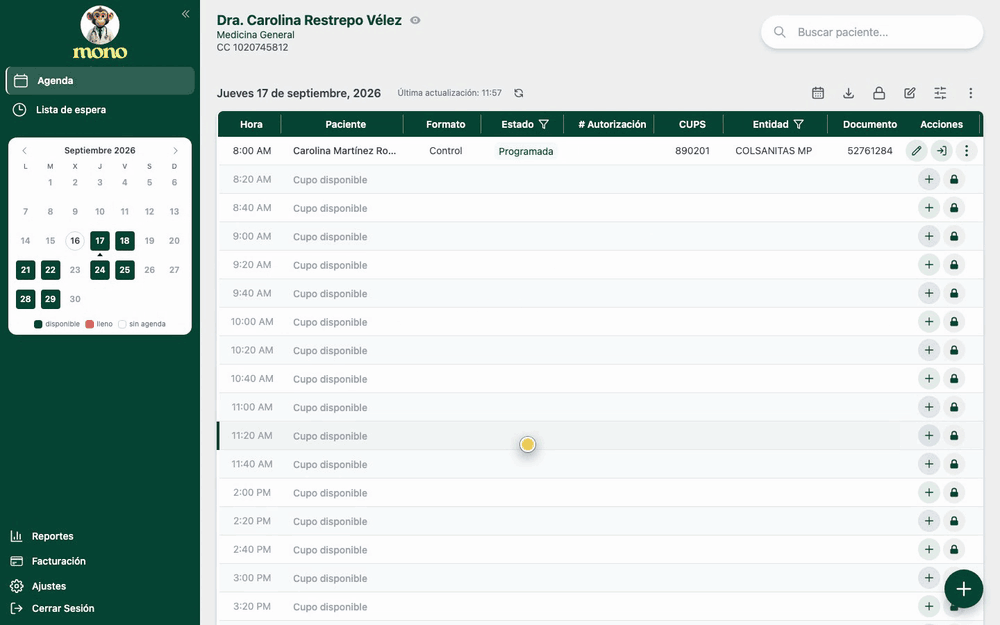Click the CUPS column header
This screenshot has height=625, width=1000.
click(x=692, y=124)
